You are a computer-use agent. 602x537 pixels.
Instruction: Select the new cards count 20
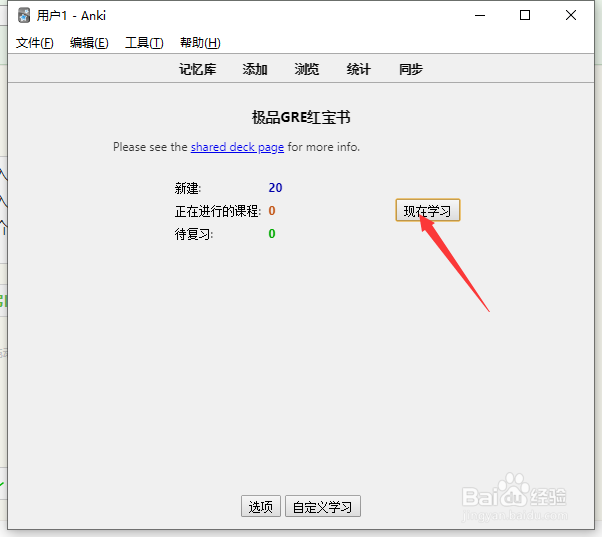point(275,188)
